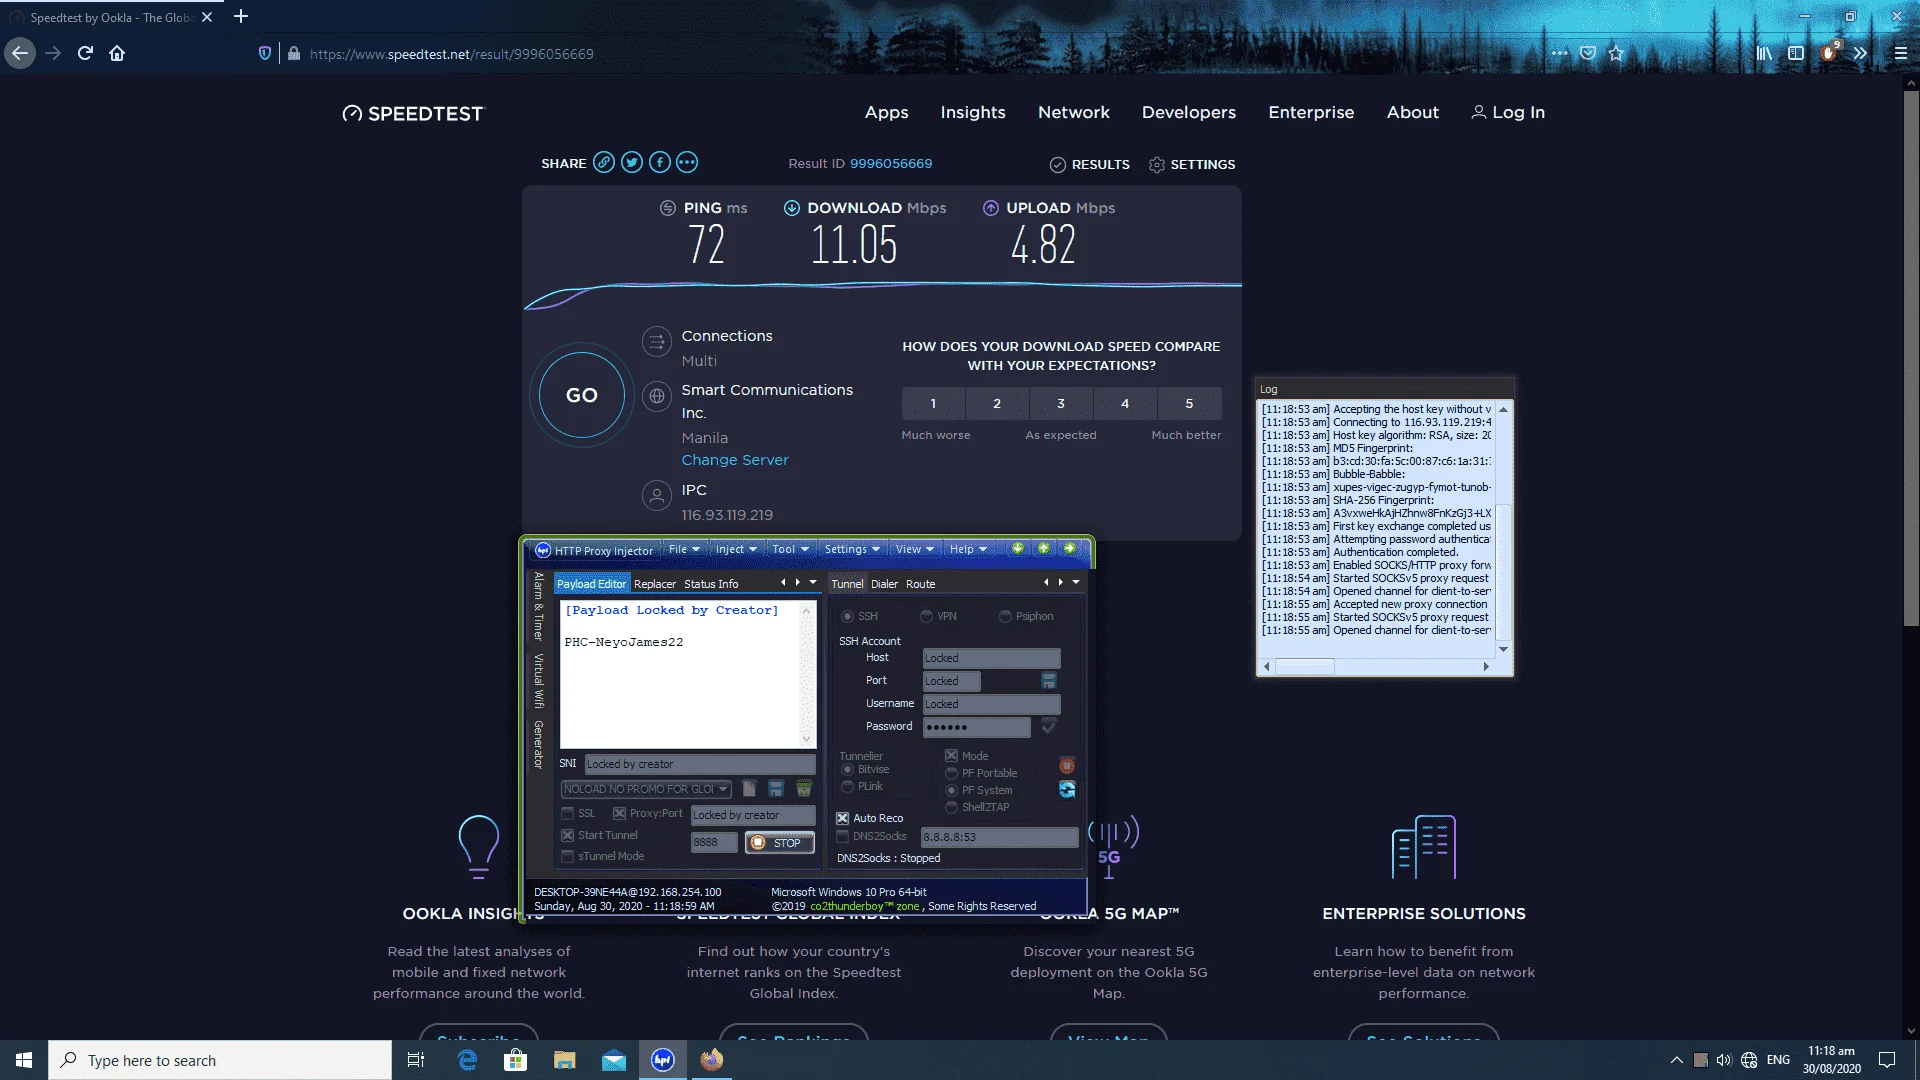Screen dimensions: 1920x1080
Task: Open the Result ID 9996056669 link
Action: click(891, 164)
